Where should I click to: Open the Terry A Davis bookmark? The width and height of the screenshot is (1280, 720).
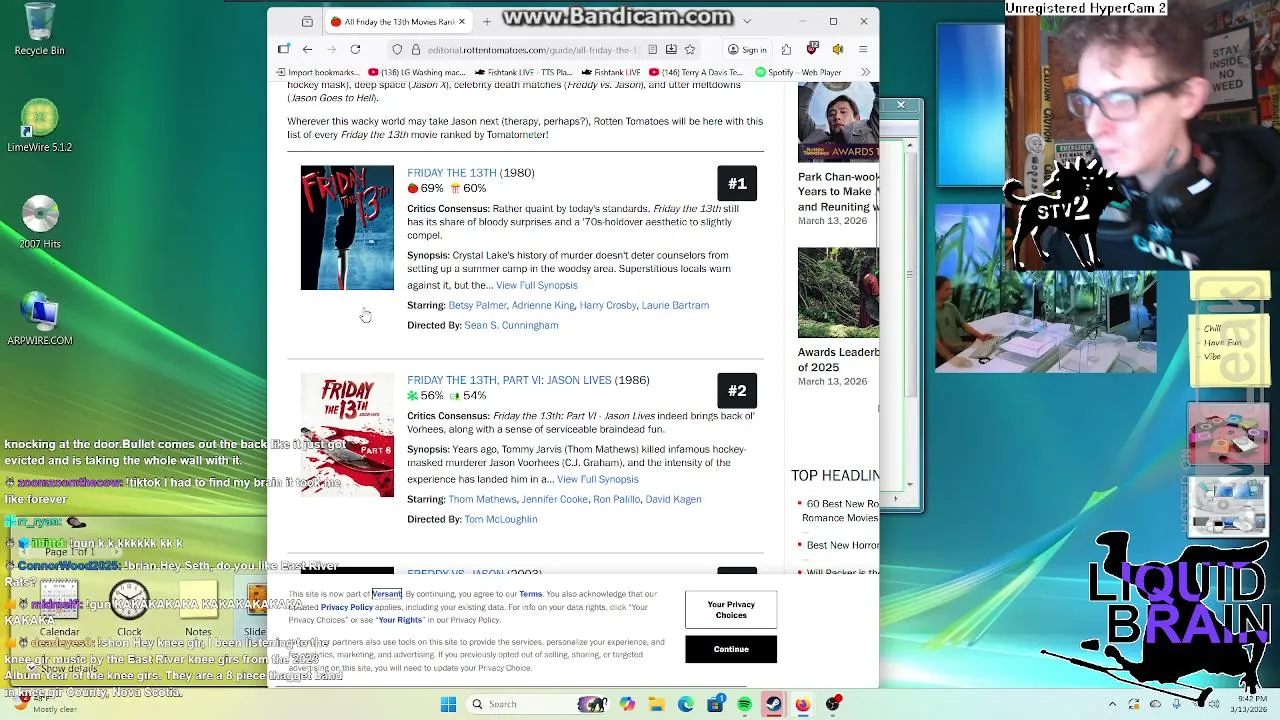(696, 72)
